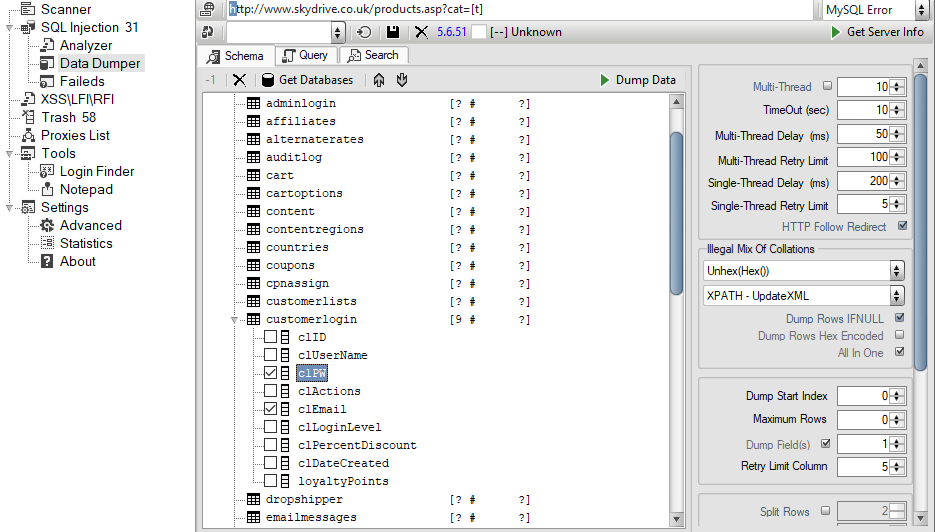935x532 pixels.
Task: Switch to the Search tab
Action: click(x=373, y=55)
